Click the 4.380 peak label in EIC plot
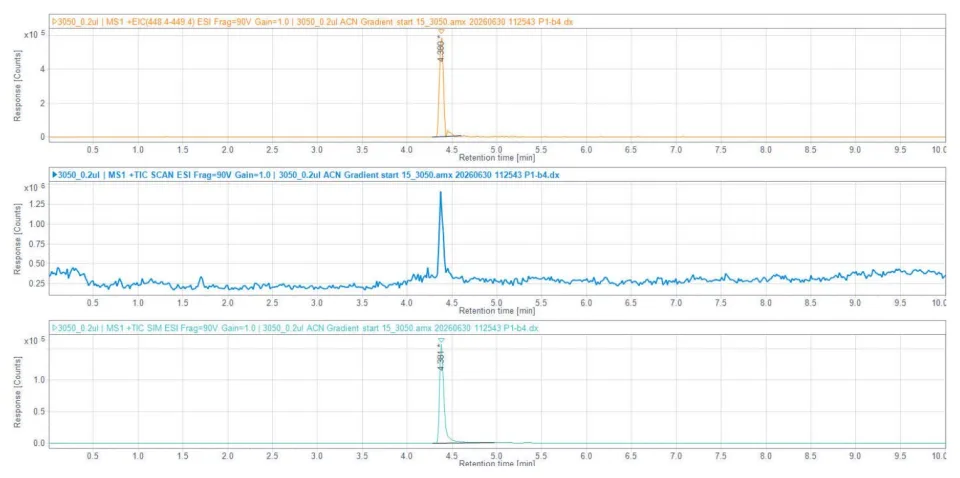The width and height of the screenshot is (960, 478). (x=441, y=49)
